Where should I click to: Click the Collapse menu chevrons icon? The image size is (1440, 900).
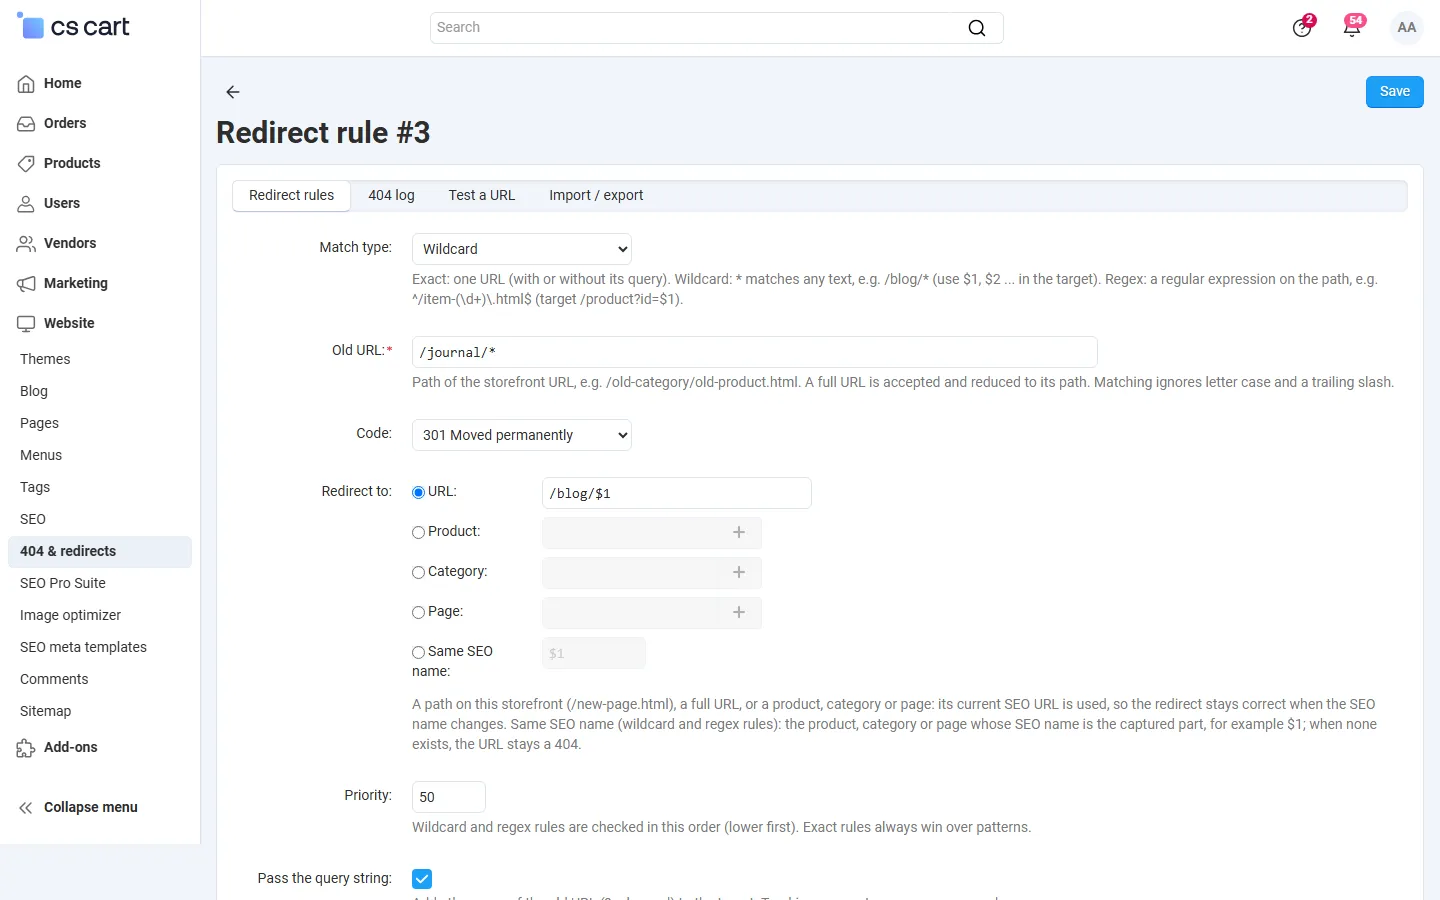tap(26, 808)
